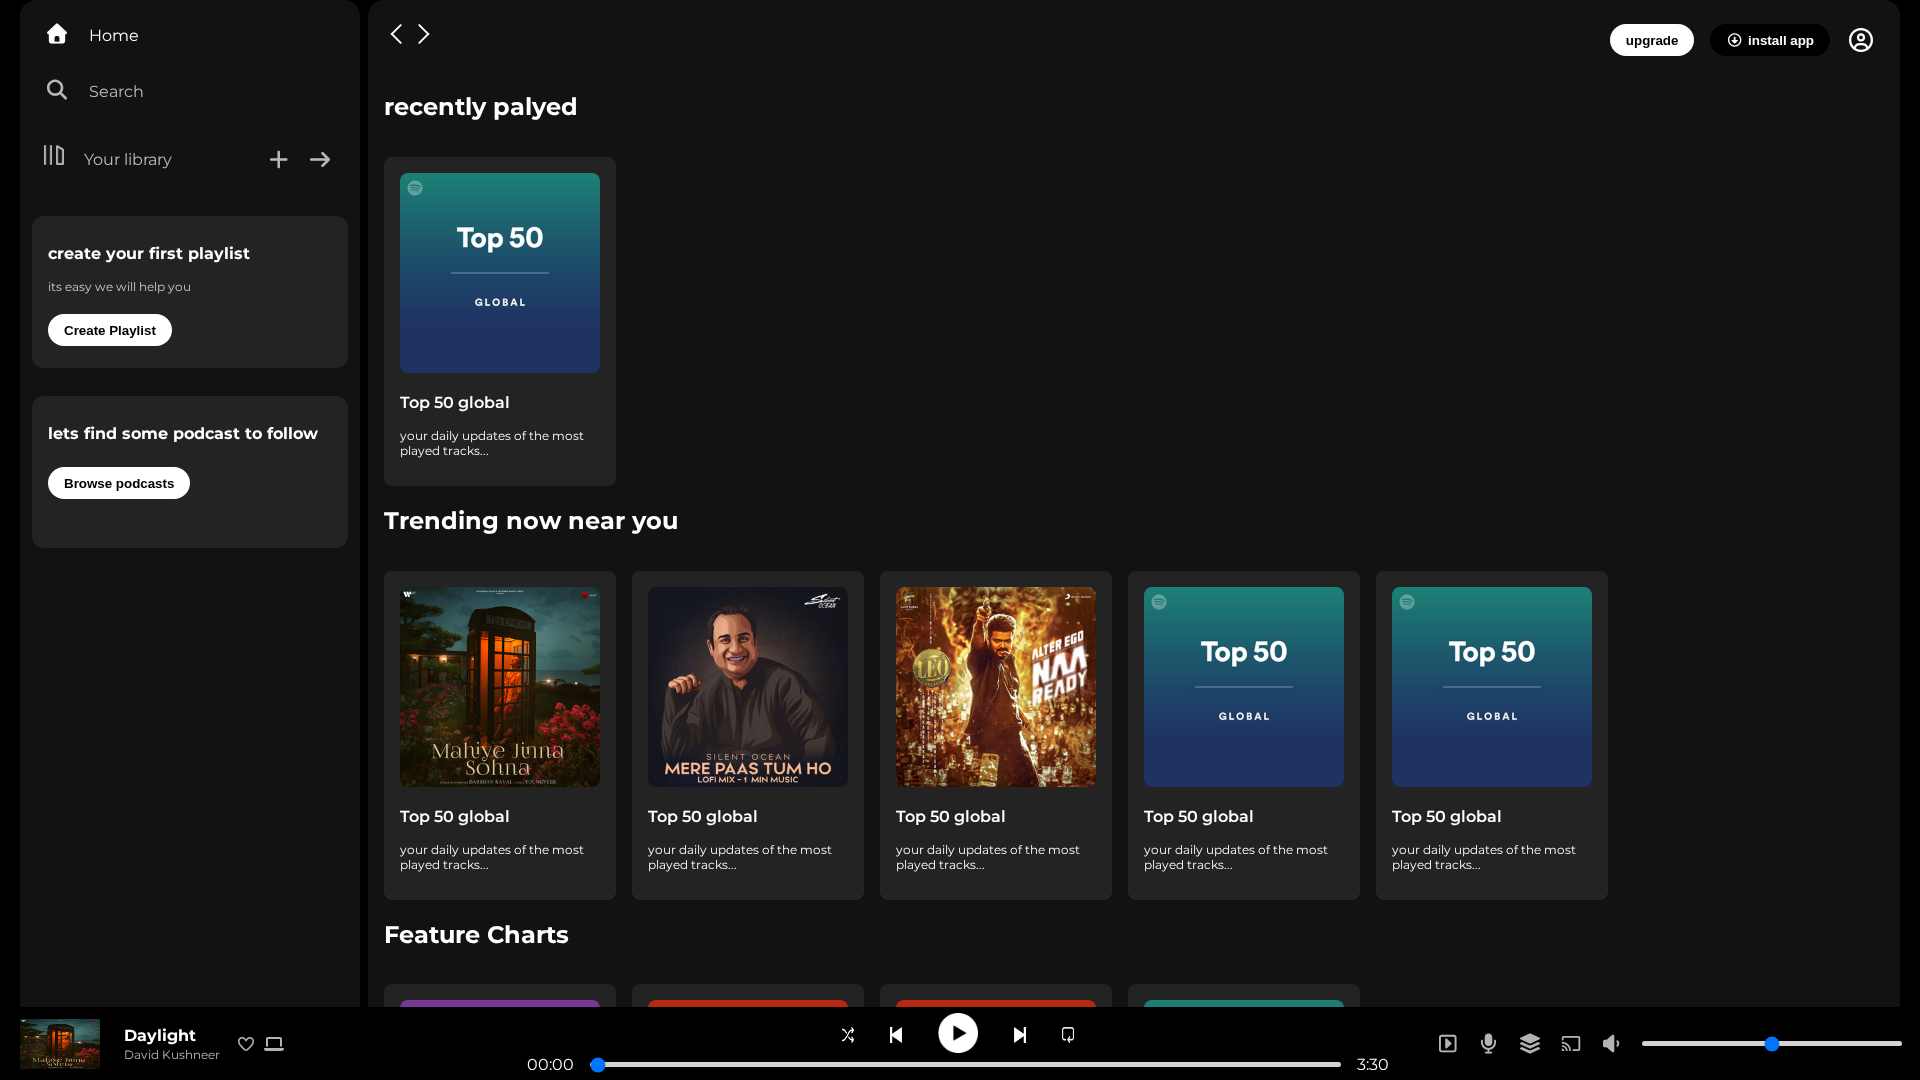Open the lyrics microphone icon
The height and width of the screenshot is (1080, 1920).
pos(1489,1044)
